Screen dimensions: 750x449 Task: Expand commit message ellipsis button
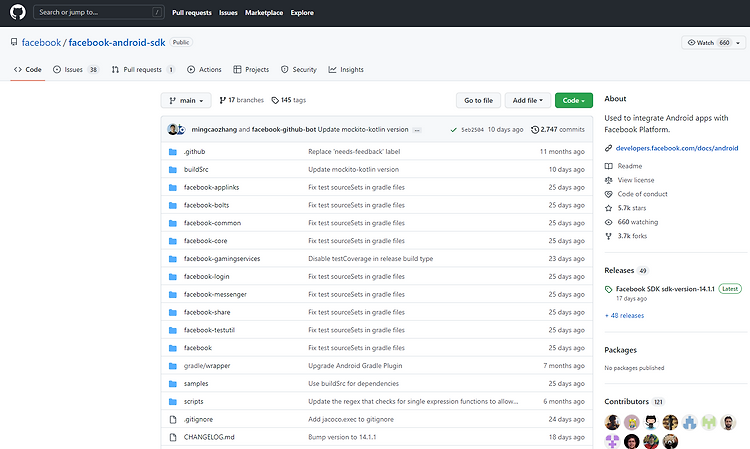pos(417,130)
